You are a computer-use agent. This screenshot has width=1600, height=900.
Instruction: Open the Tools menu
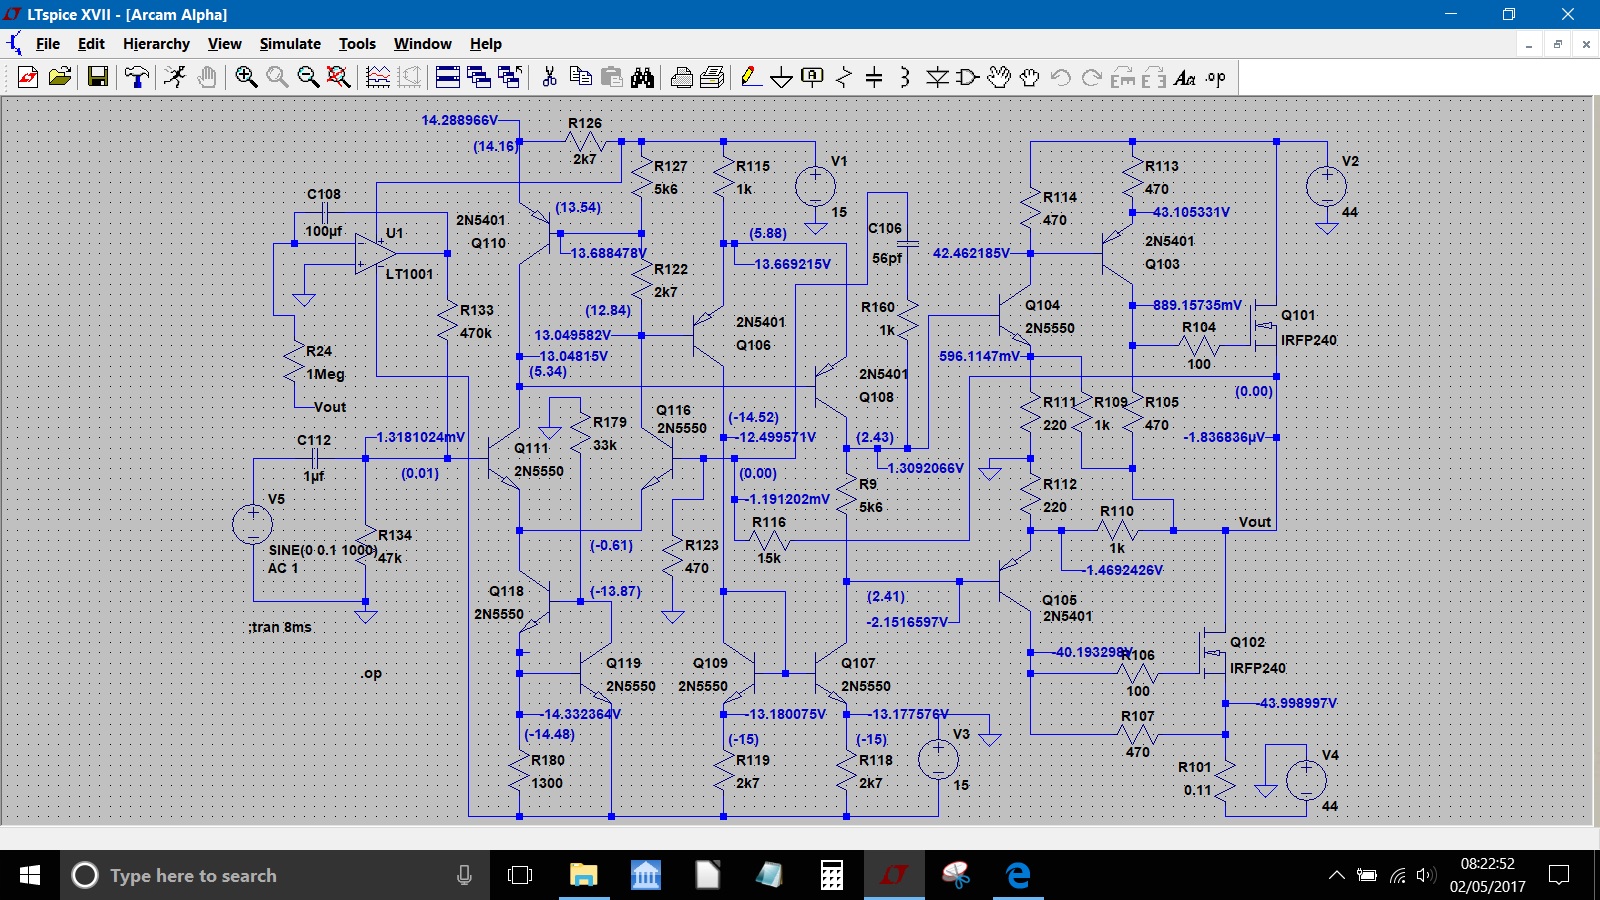(357, 44)
